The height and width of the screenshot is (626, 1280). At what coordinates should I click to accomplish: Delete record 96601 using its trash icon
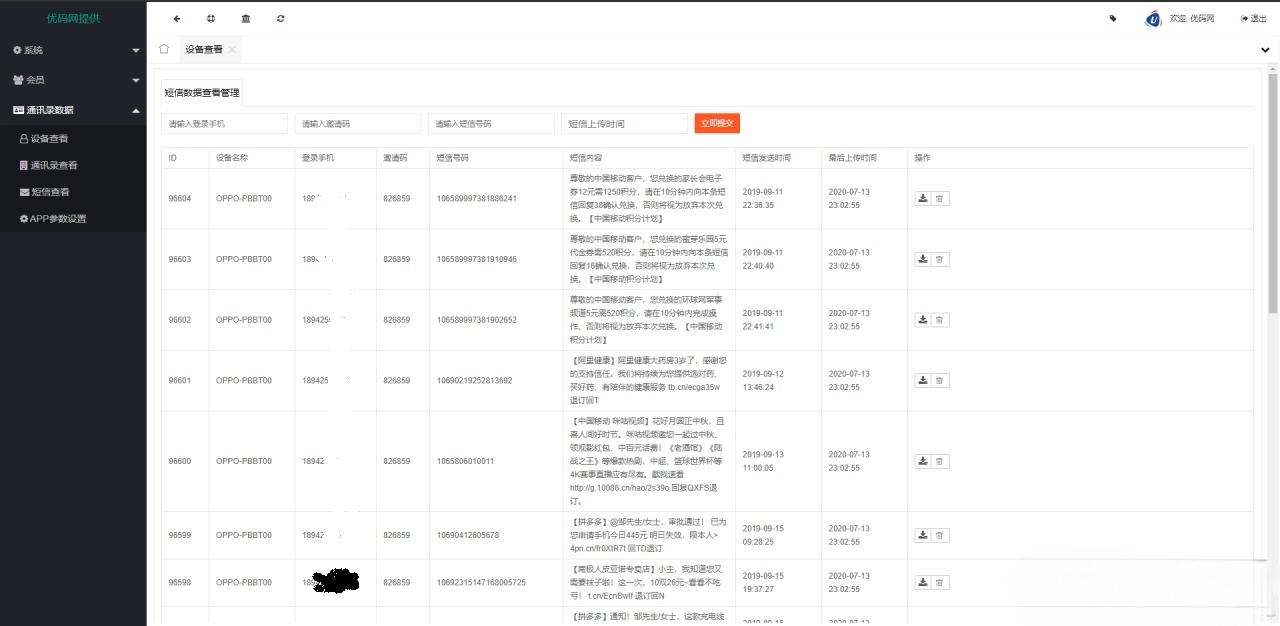click(x=938, y=380)
